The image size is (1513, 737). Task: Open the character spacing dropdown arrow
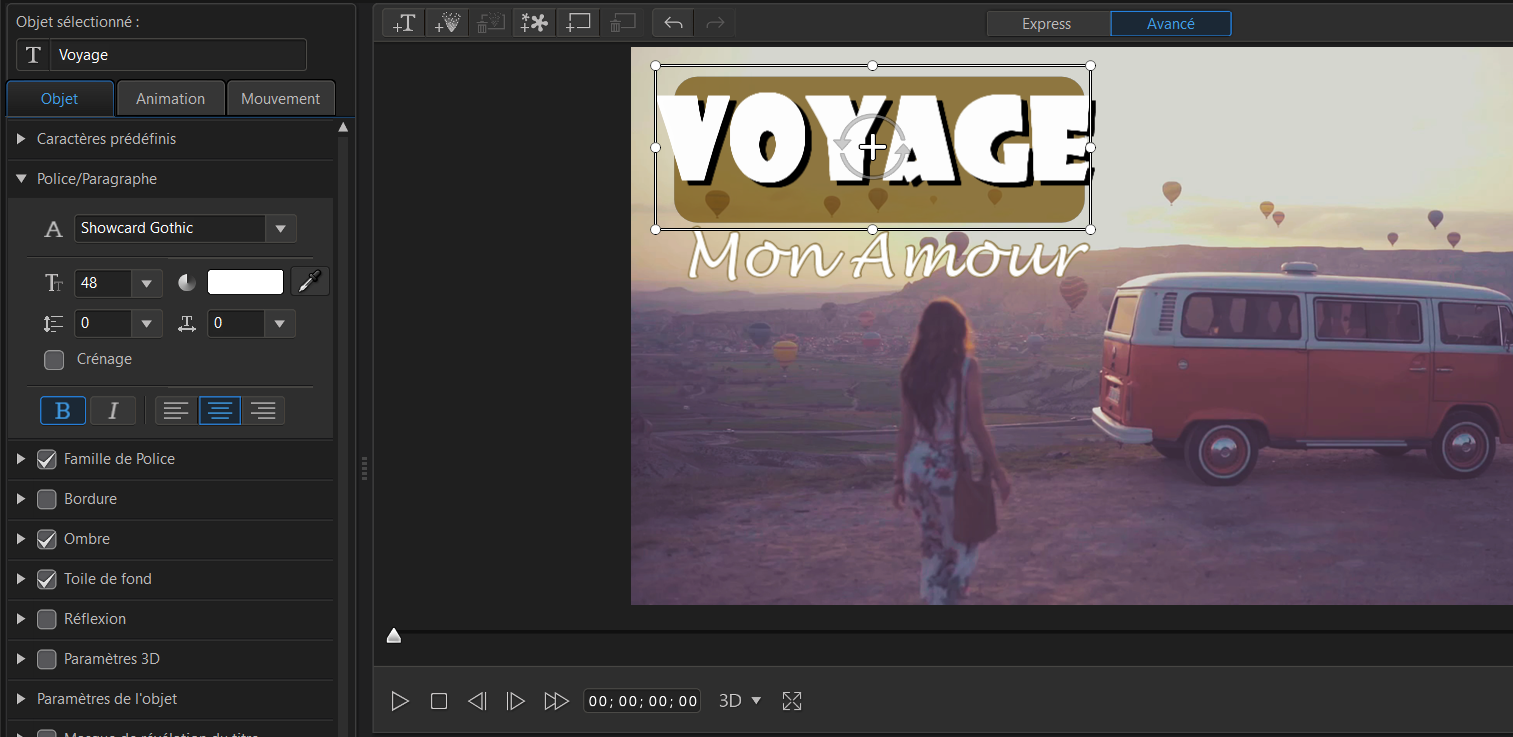click(280, 323)
